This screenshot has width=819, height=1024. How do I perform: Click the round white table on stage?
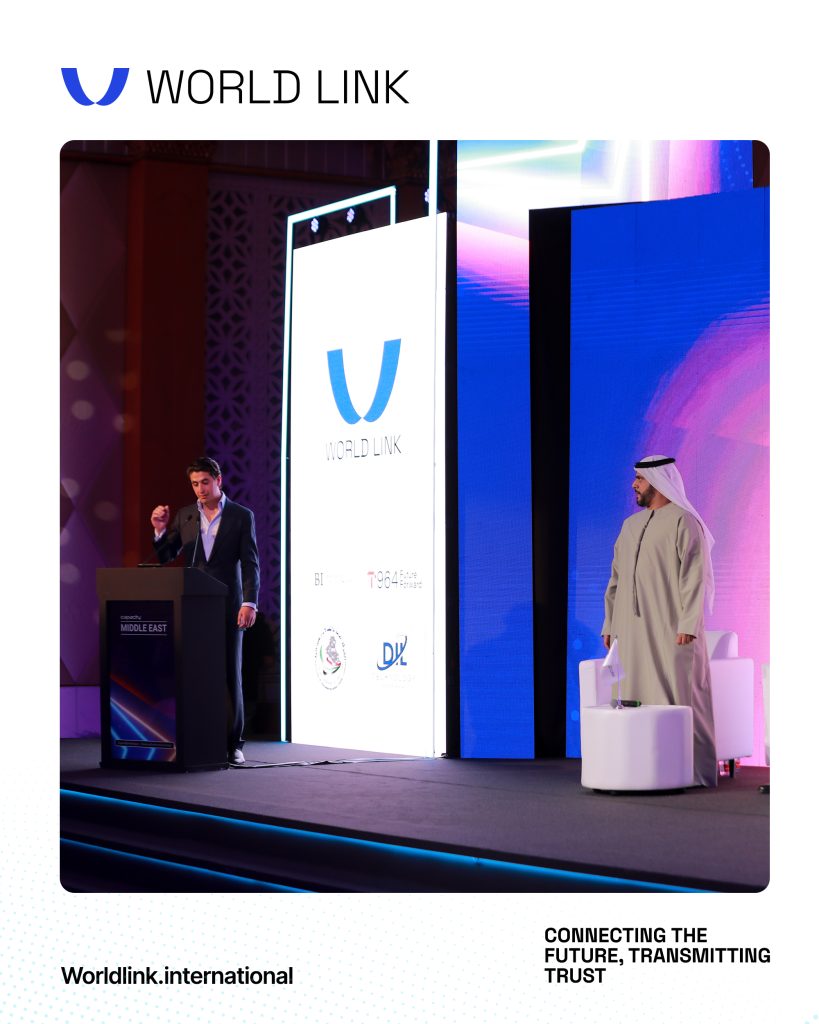(637, 748)
